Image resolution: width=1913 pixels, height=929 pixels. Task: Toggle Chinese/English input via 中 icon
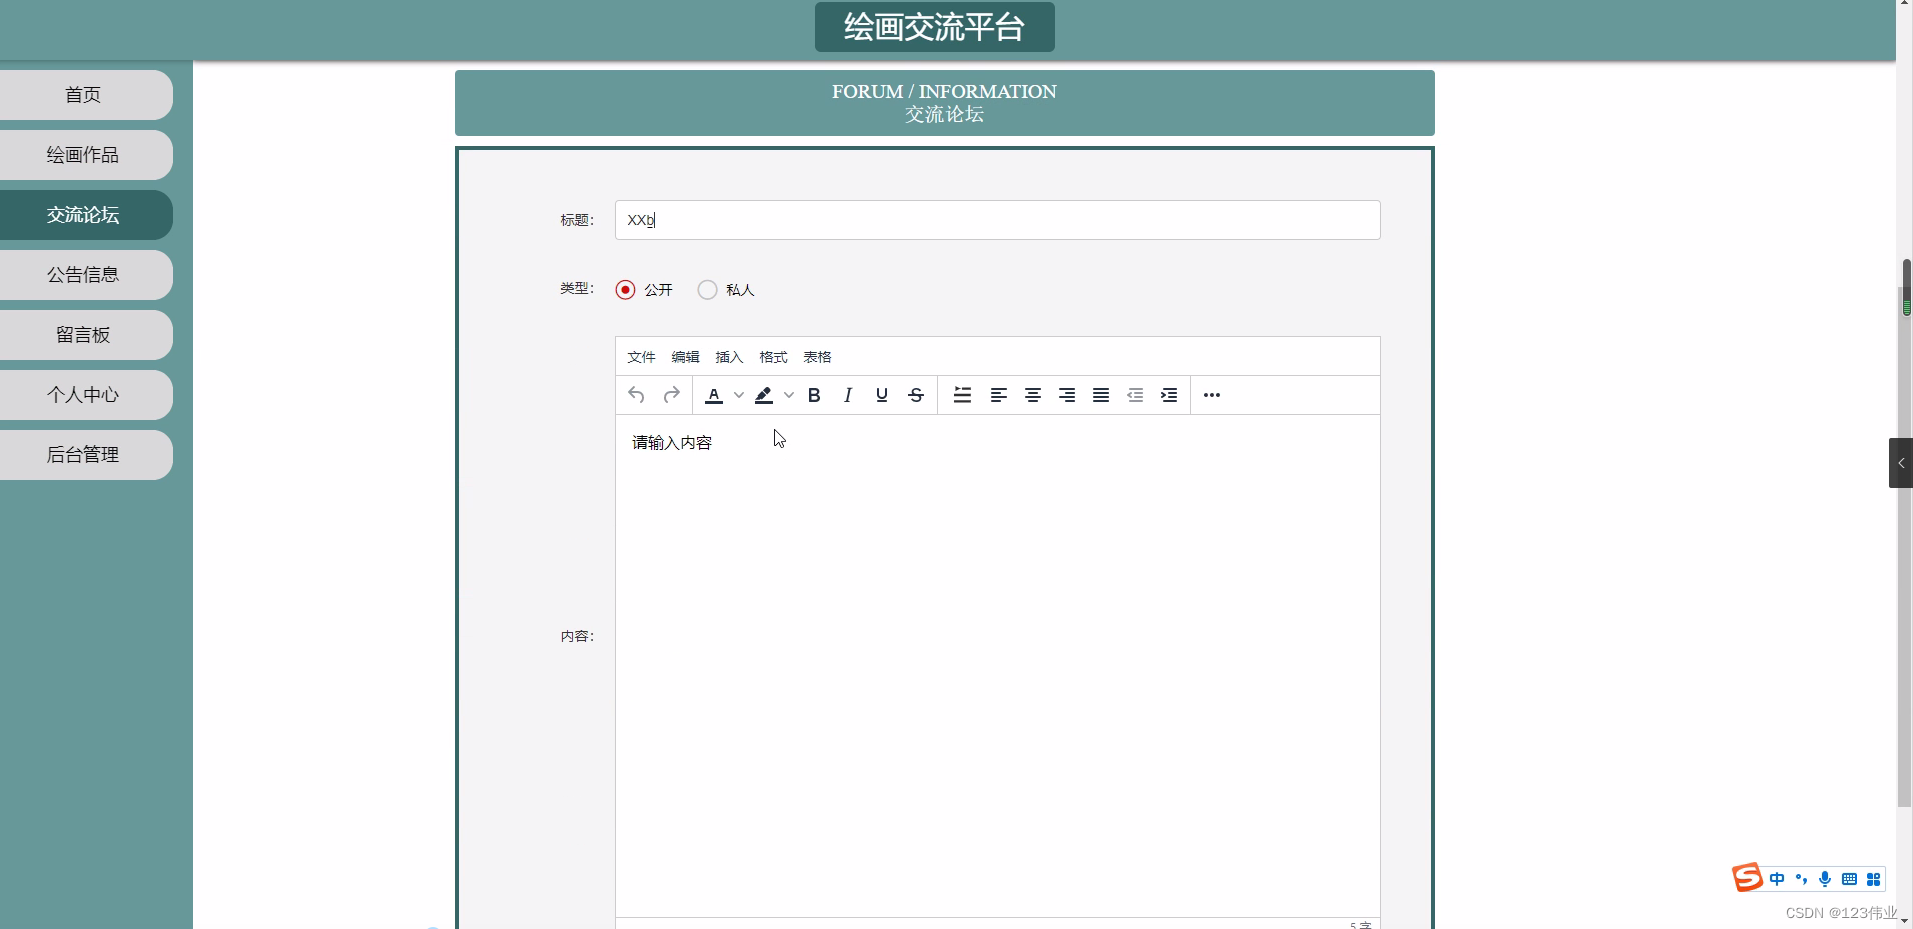pyautogui.click(x=1778, y=879)
